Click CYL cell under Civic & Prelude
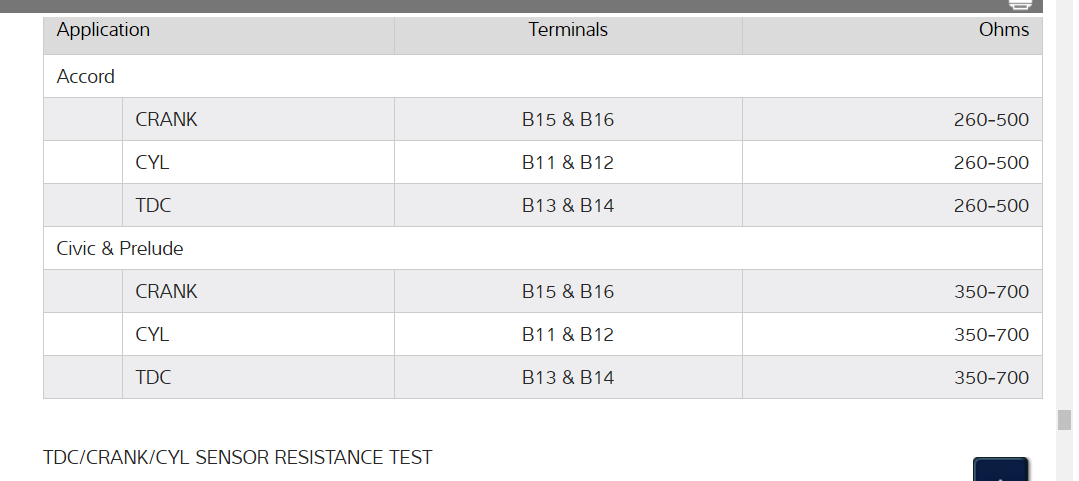This screenshot has width=1079, height=481. tap(153, 335)
